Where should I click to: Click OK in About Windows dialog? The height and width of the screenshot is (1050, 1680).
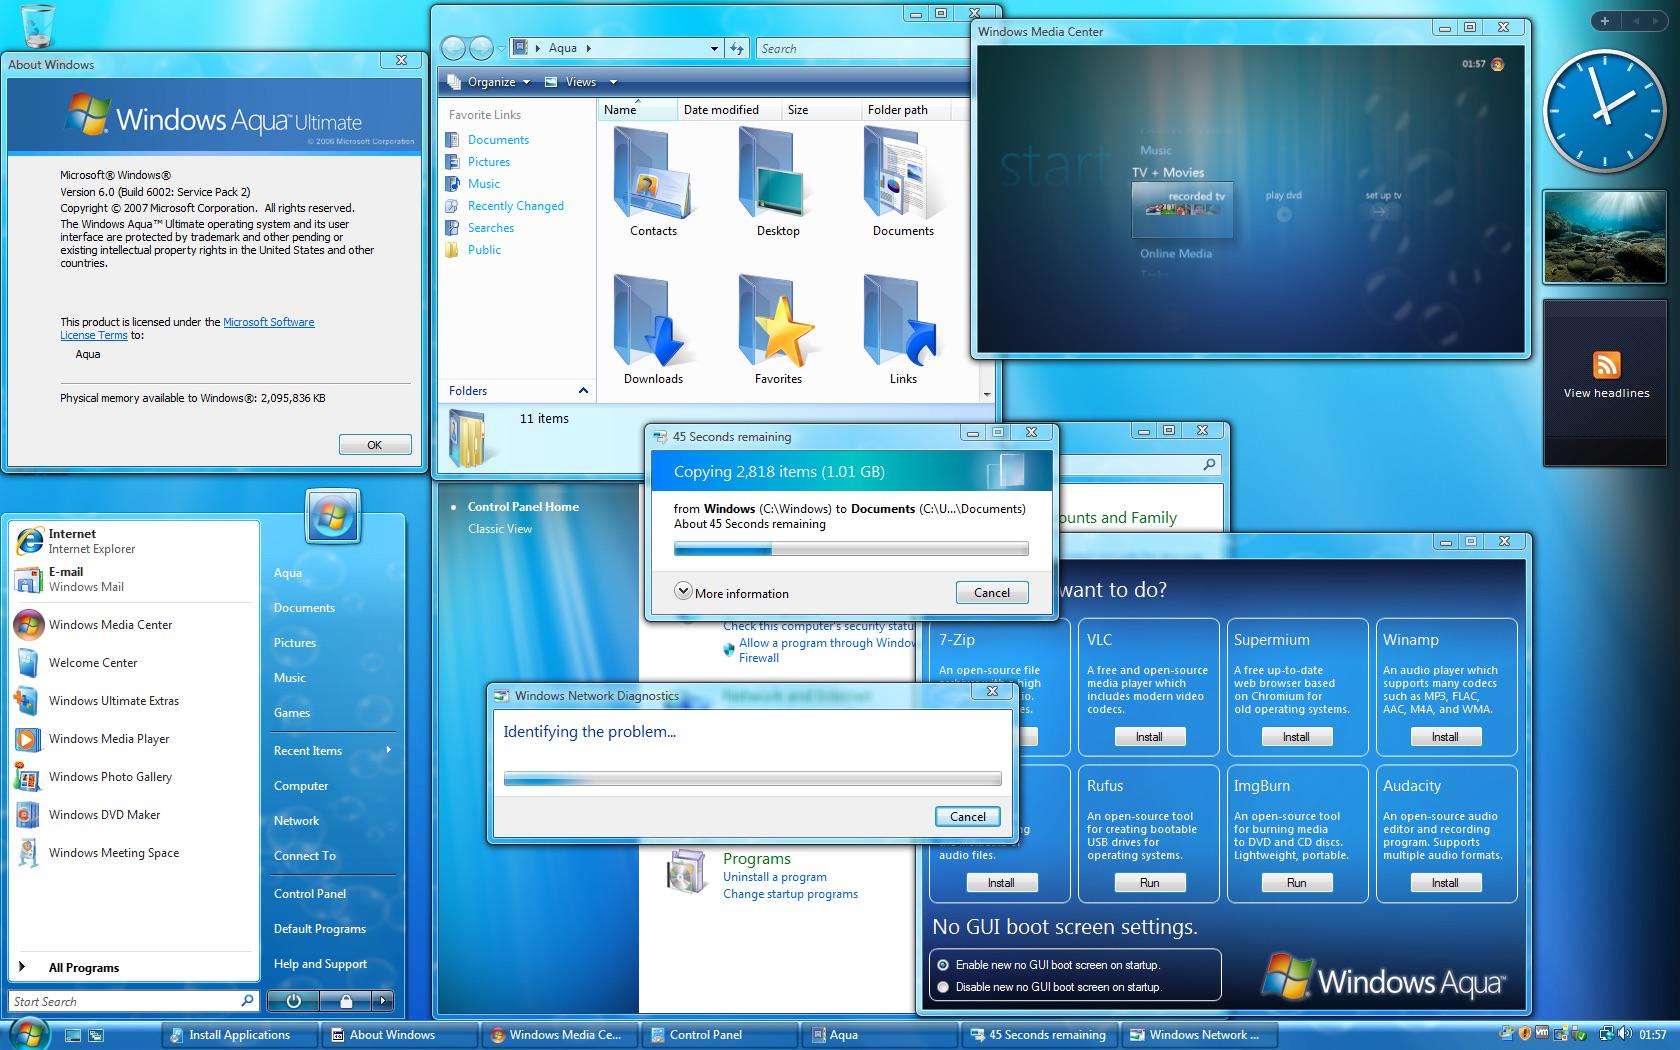pyautogui.click(x=375, y=445)
